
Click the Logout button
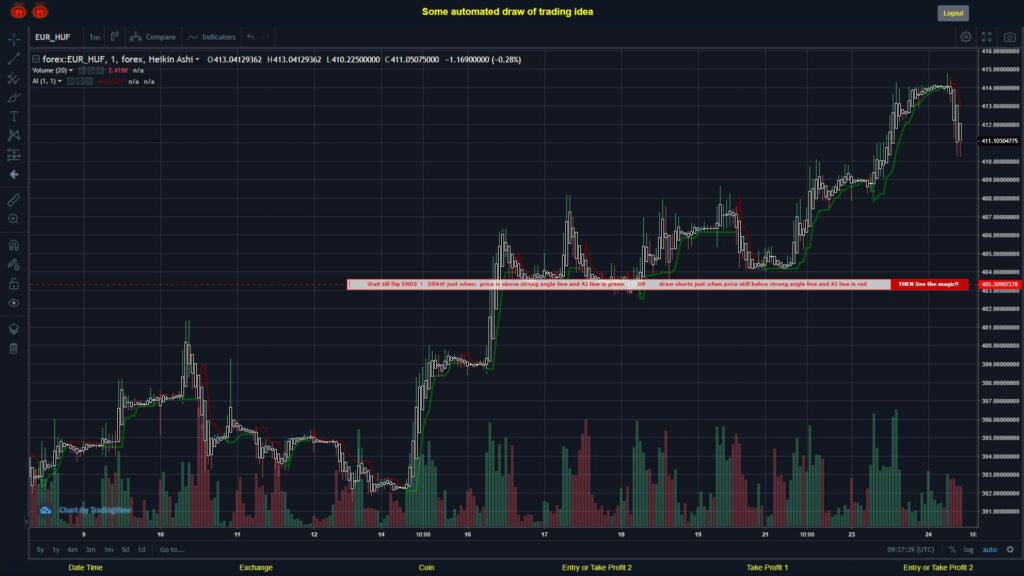click(x=953, y=13)
